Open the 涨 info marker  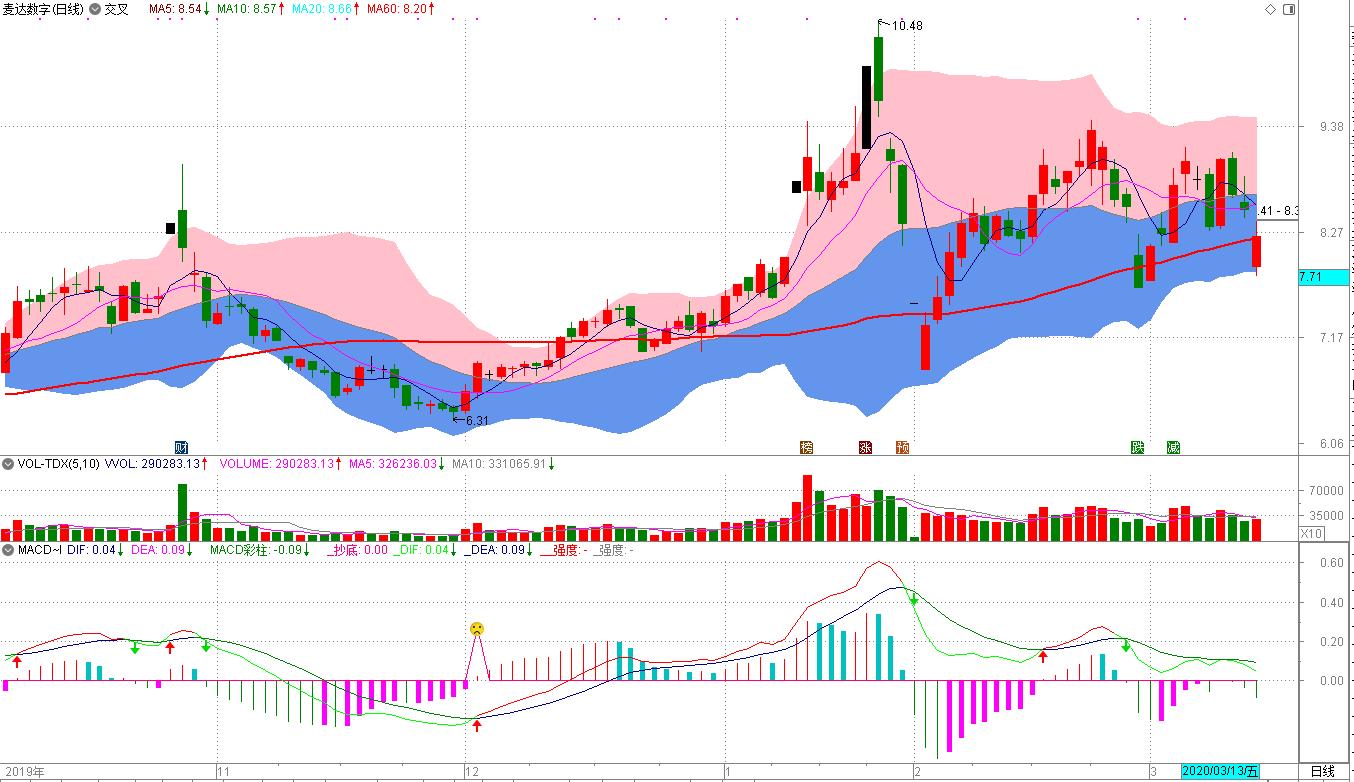click(866, 447)
